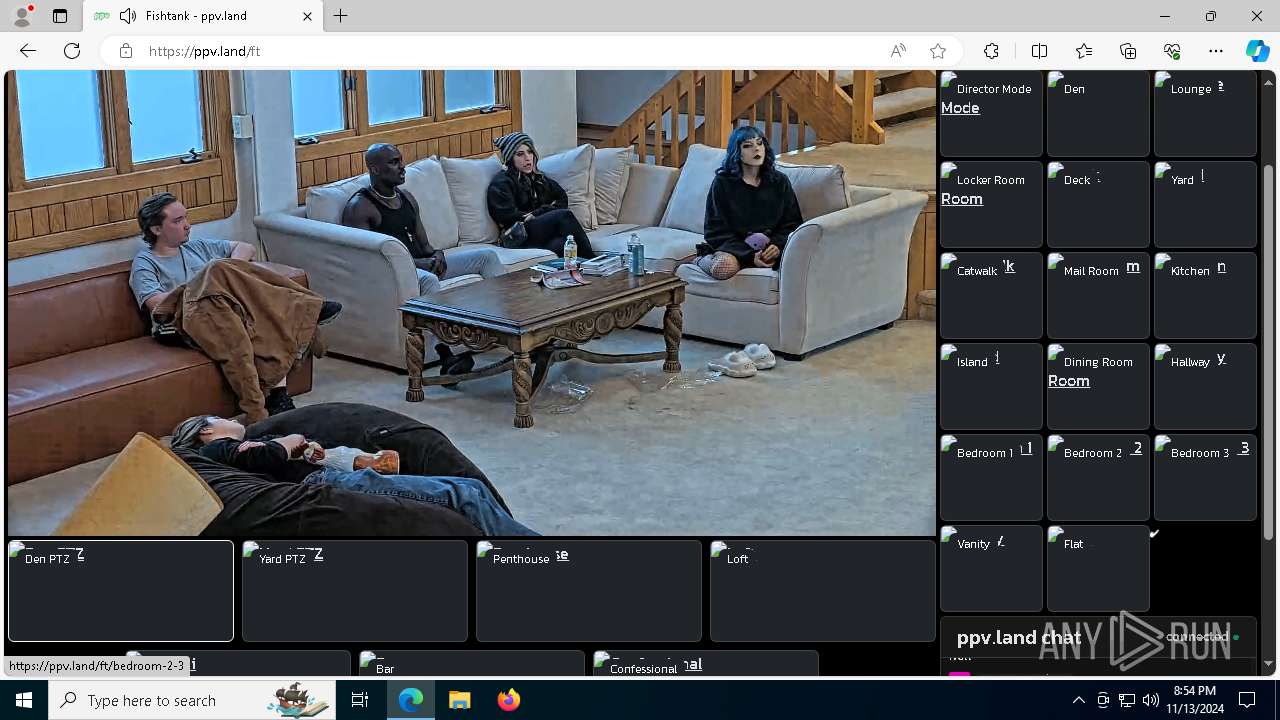Open the Favorites list
The image size is (1280, 720).
point(1084,51)
